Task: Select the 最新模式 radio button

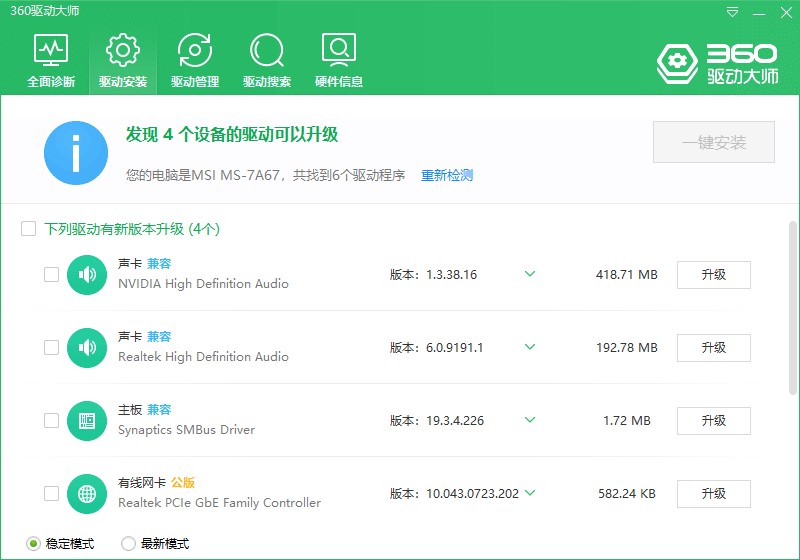Action: click(129, 544)
